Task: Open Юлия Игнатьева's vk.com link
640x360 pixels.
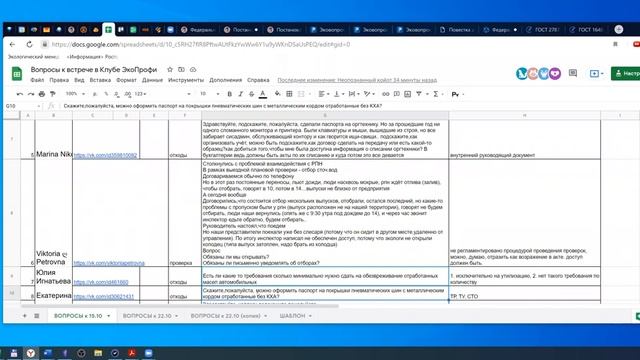Action: (x=101, y=282)
